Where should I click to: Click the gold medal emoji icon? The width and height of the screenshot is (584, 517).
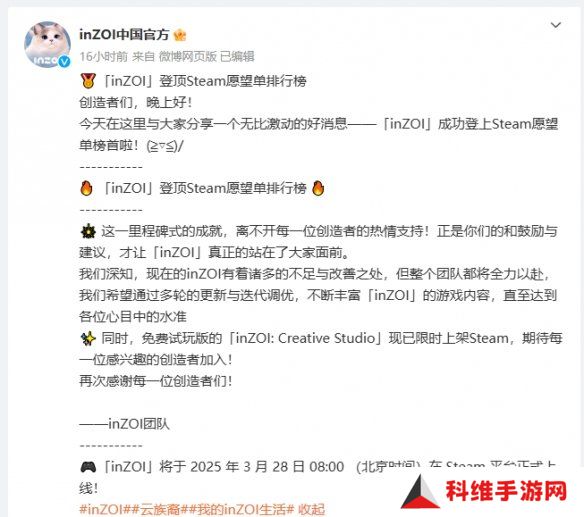pos(88,81)
